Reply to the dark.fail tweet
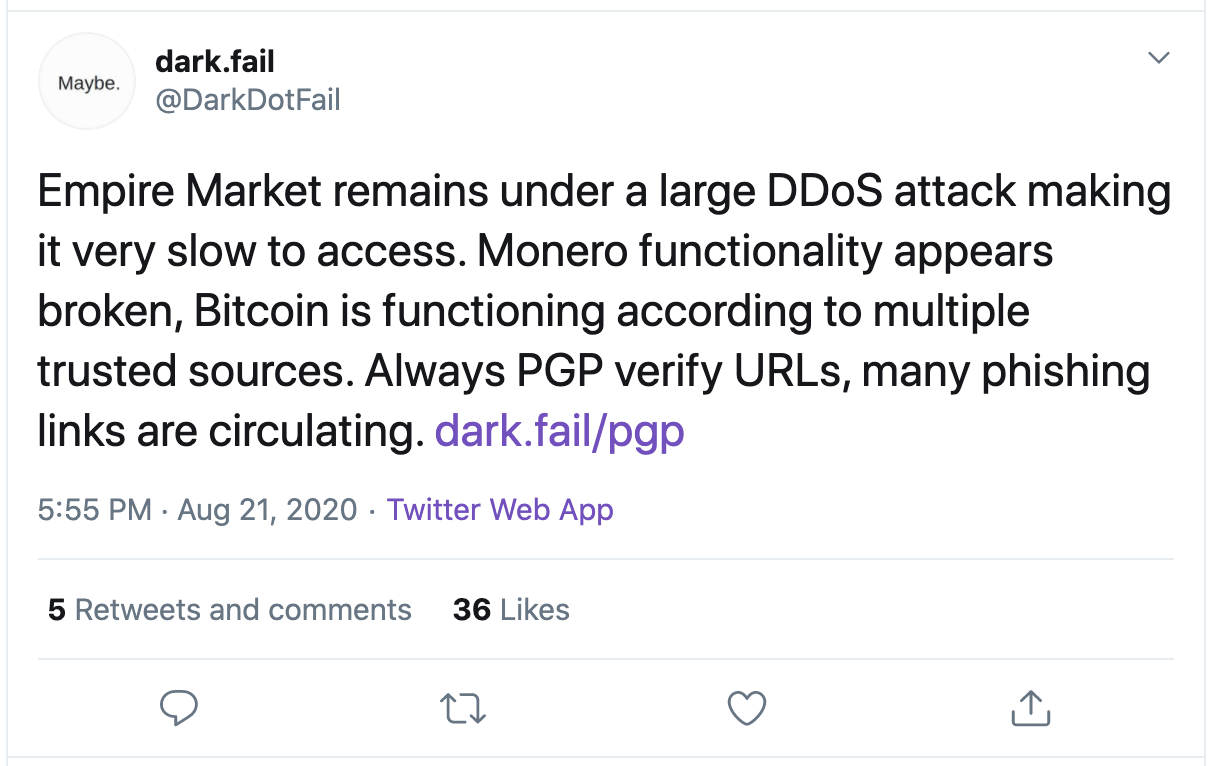 tap(179, 708)
